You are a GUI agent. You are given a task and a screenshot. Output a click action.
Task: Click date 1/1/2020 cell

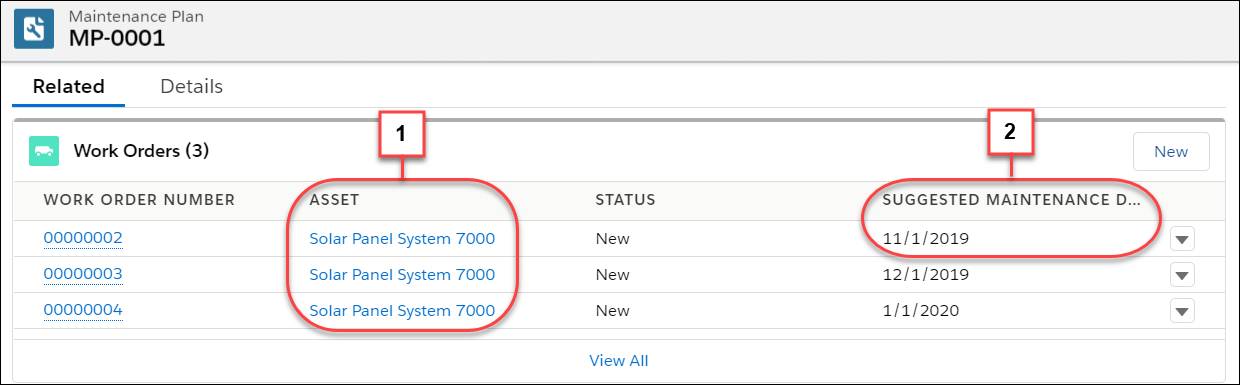point(920,311)
